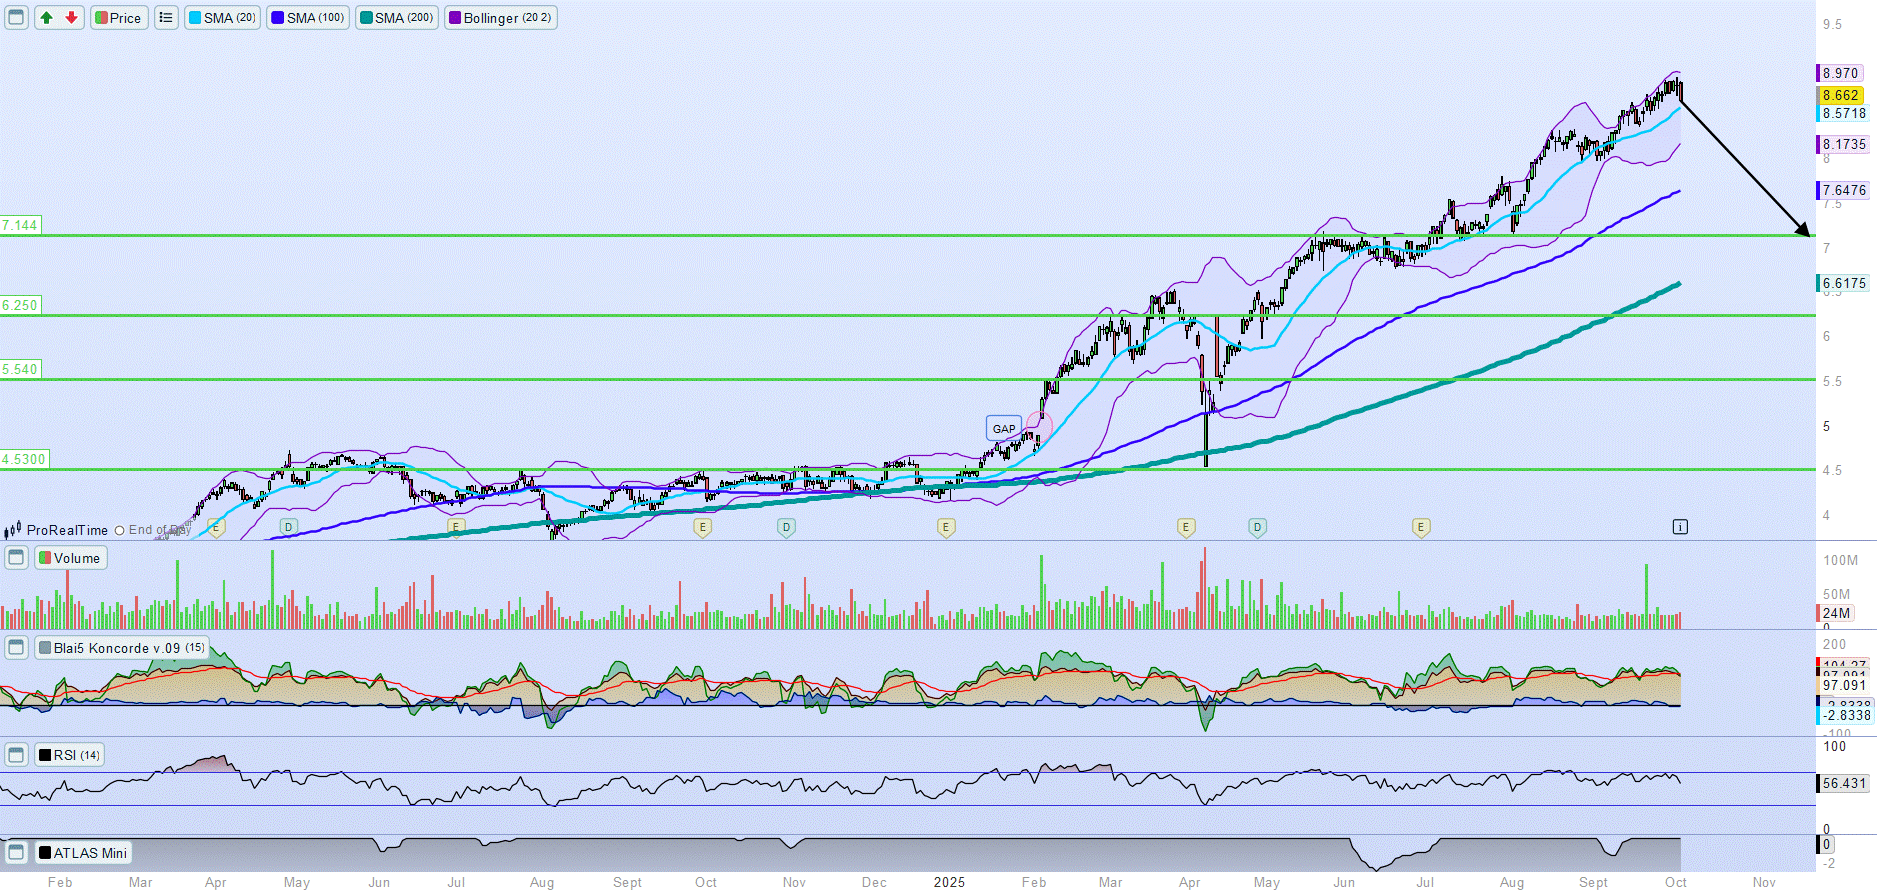1877x891 pixels.
Task: Select the End of Day radio button
Action: [x=120, y=531]
